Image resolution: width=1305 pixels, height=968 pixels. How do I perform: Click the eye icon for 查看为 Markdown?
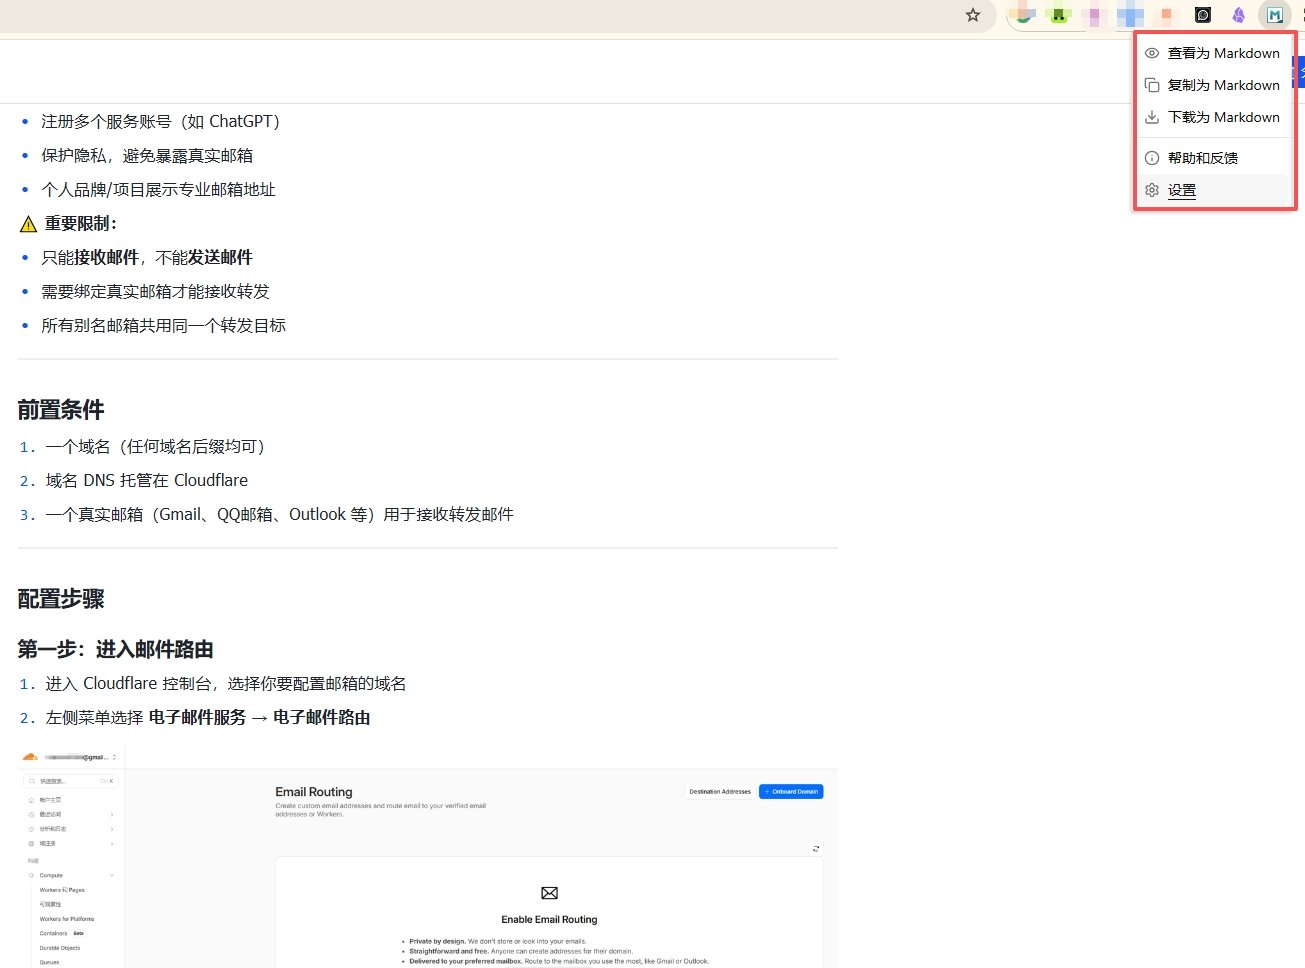click(x=1152, y=53)
